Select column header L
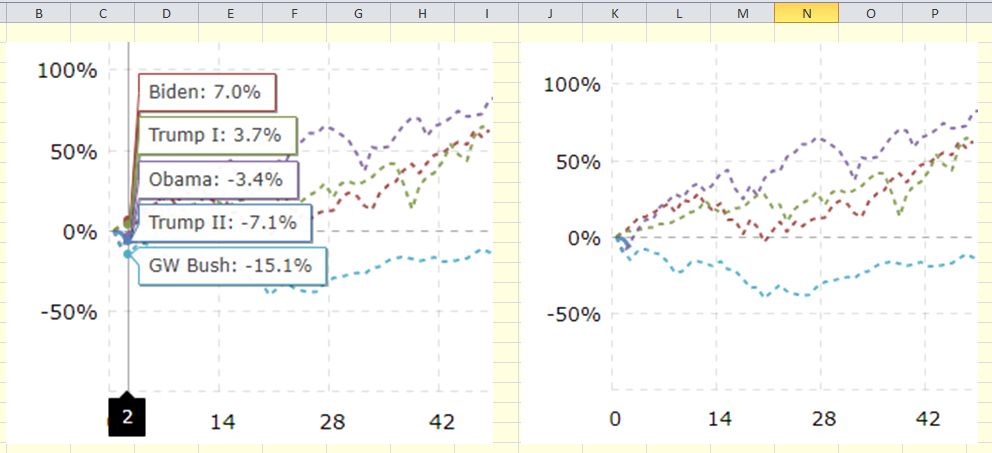Viewport: 992px width, 453px height. coord(678,12)
